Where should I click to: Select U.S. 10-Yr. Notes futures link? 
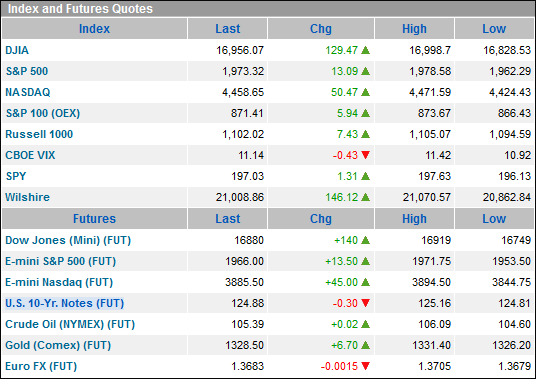pyautogui.click(x=64, y=303)
